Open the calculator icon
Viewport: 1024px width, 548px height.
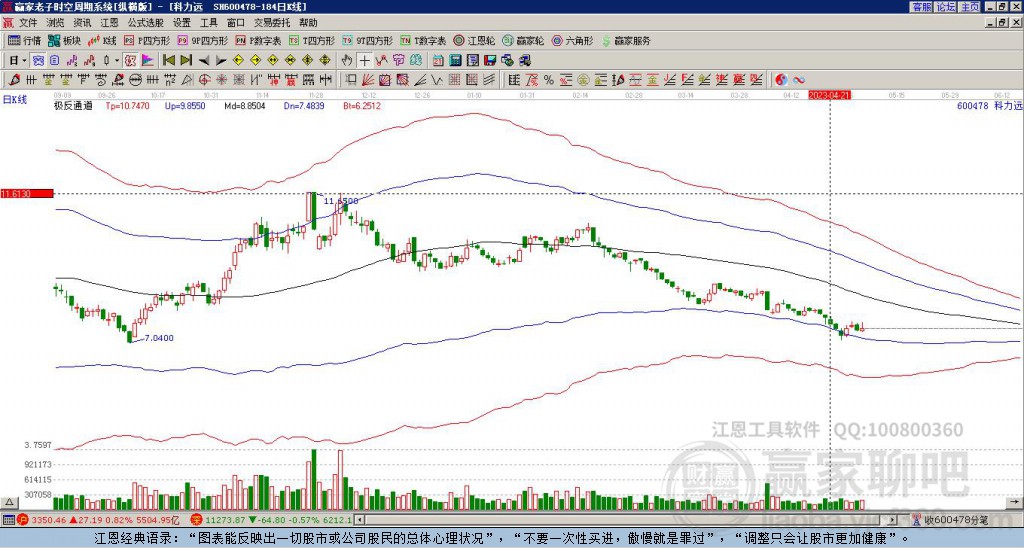tap(455, 61)
